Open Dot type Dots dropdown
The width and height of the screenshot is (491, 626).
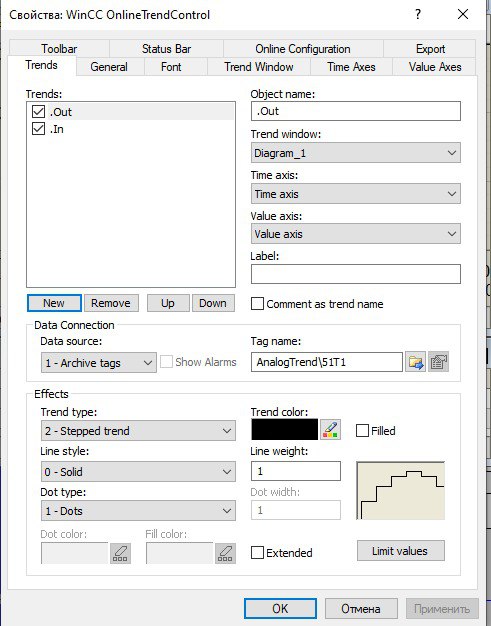(x=138, y=511)
